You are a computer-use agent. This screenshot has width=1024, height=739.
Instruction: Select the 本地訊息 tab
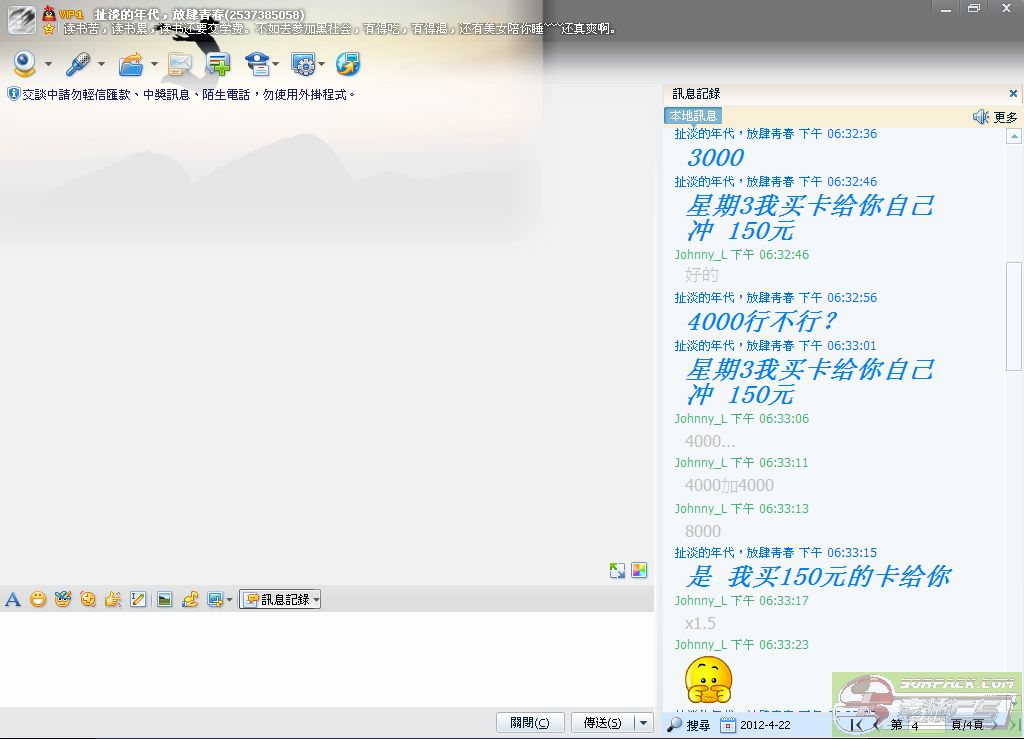[693, 116]
